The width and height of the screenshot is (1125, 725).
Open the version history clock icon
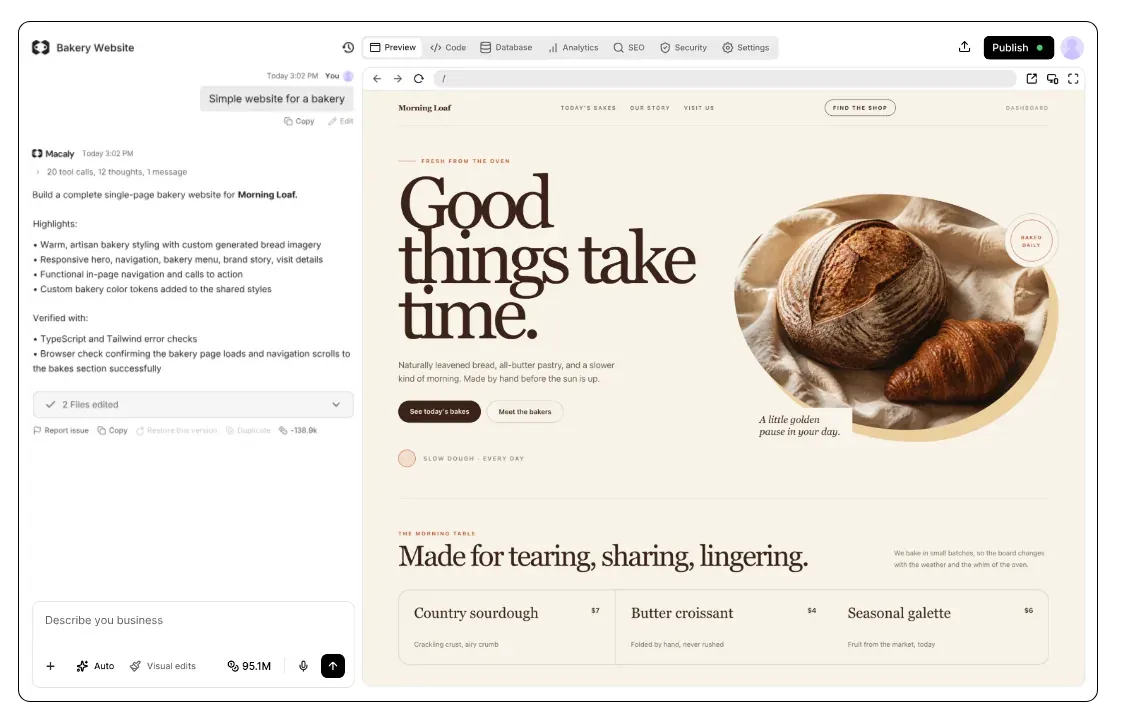(348, 47)
